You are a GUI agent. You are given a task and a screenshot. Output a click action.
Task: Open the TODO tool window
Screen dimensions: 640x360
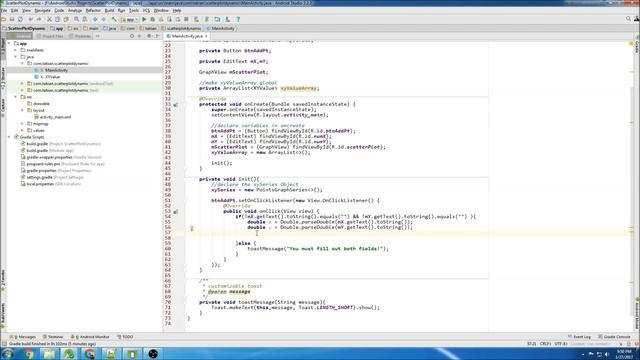pyautogui.click(x=126, y=337)
